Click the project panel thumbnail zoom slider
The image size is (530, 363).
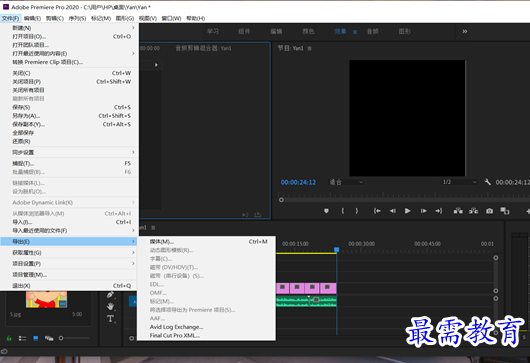pyautogui.click(x=74, y=338)
